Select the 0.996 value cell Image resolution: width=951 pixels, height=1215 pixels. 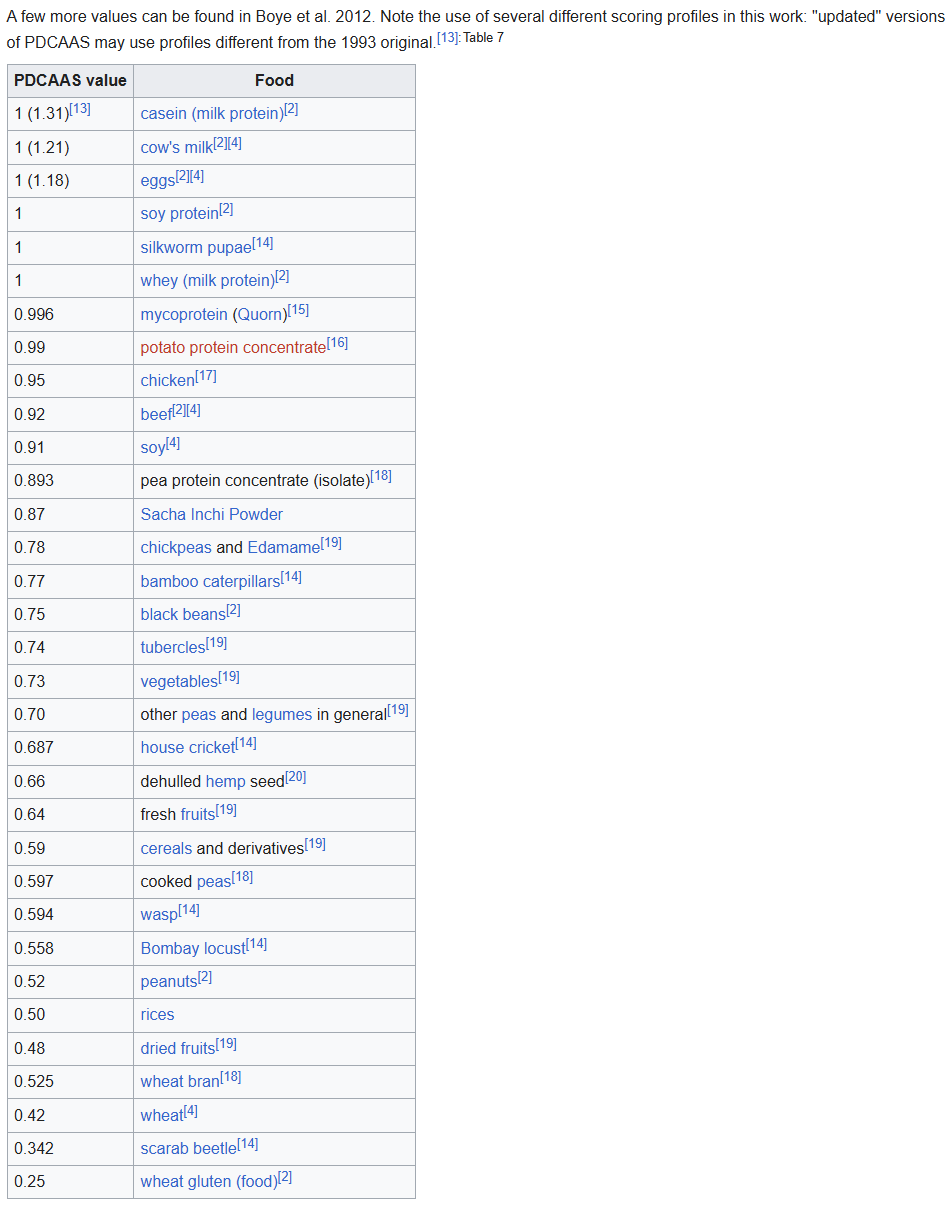(x=70, y=314)
